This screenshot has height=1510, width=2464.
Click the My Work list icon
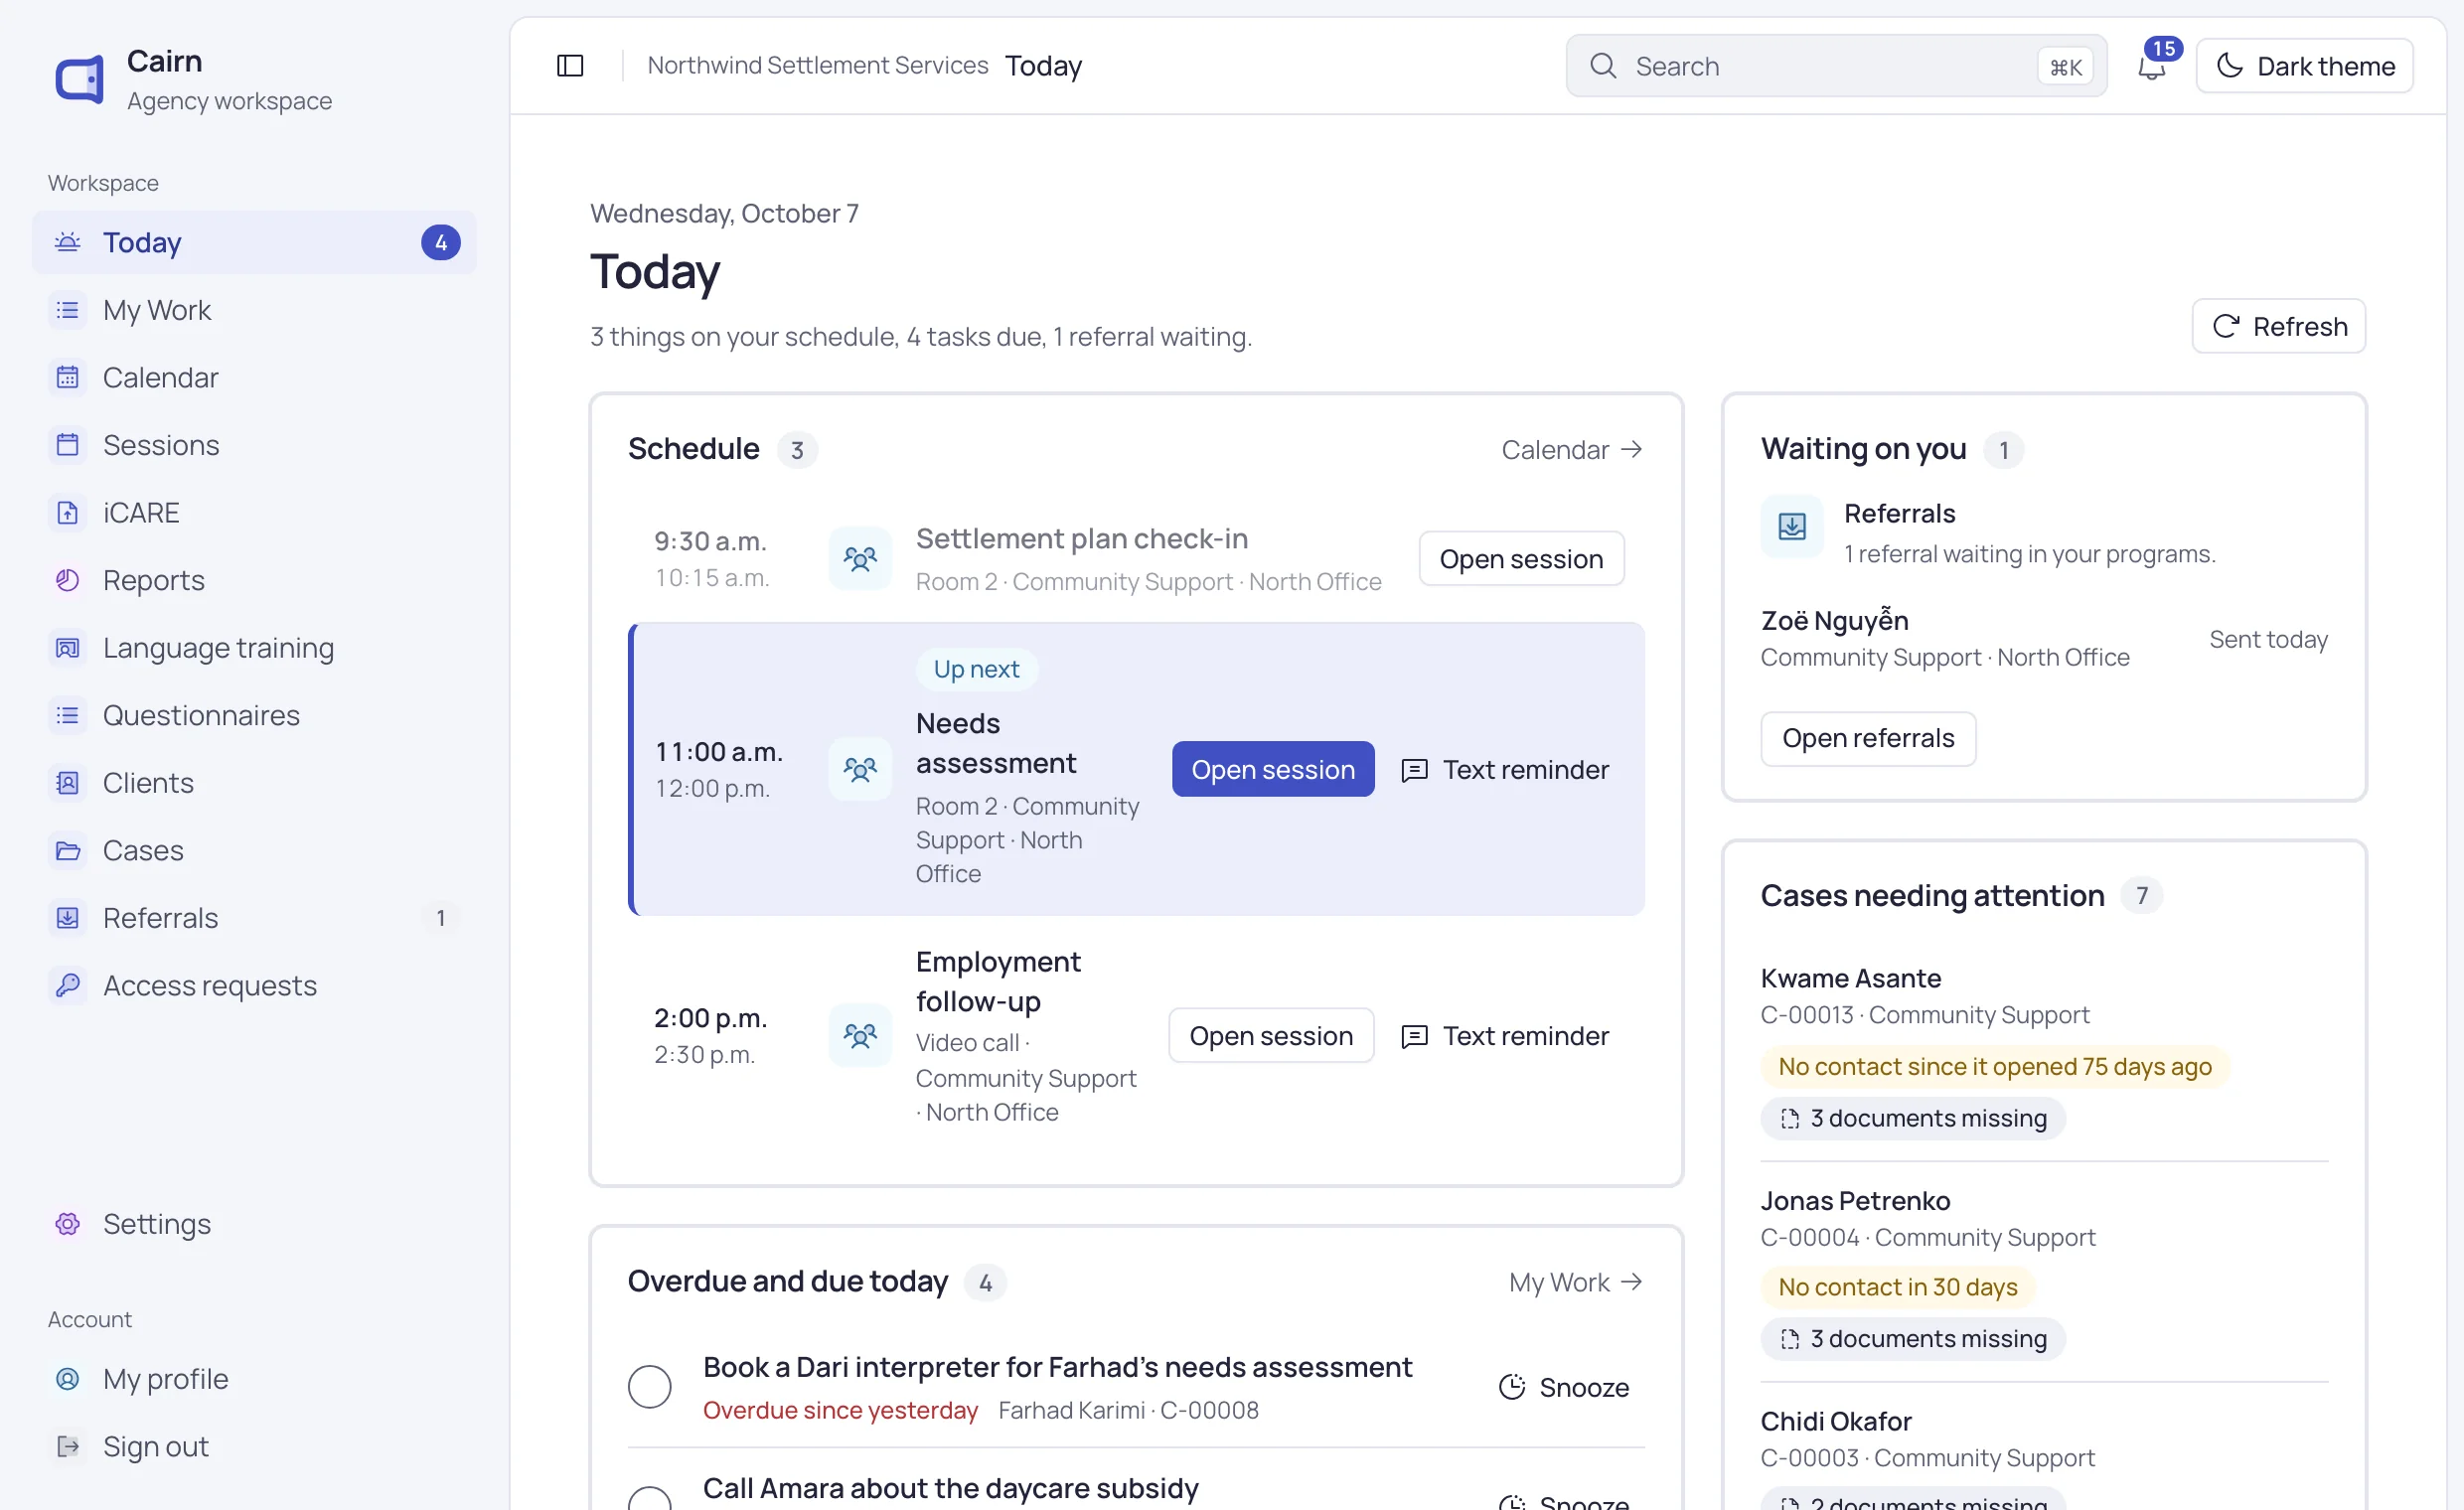(x=67, y=310)
